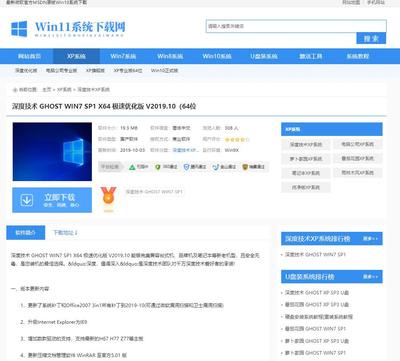Open the U盘装系统 nav tab
The width and height of the screenshot is (400, 361).
click(264, 56)
